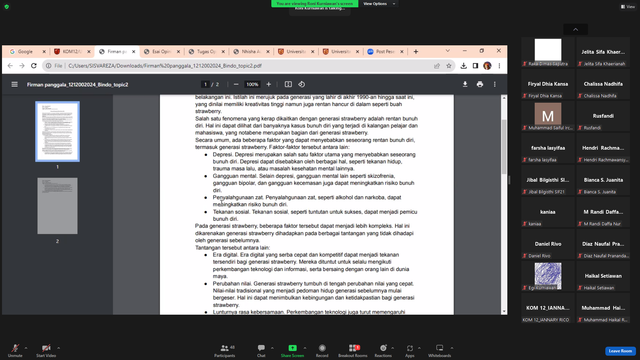Click the browser address bar
Image resolution: width=640 pixels, height=360 pixels.
[249, 66]
